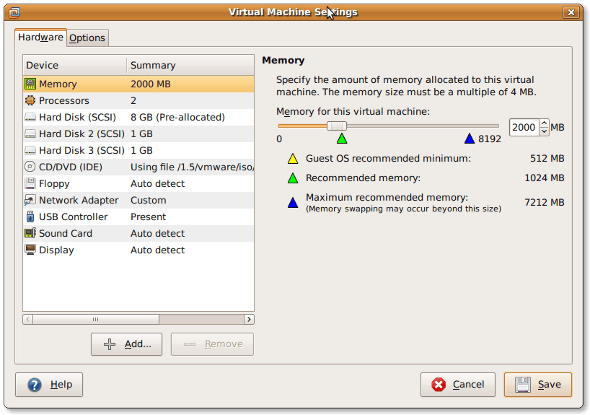
Task: Select the 'Hard Disk (SCSI)' row label
Action: pos(78,117)
